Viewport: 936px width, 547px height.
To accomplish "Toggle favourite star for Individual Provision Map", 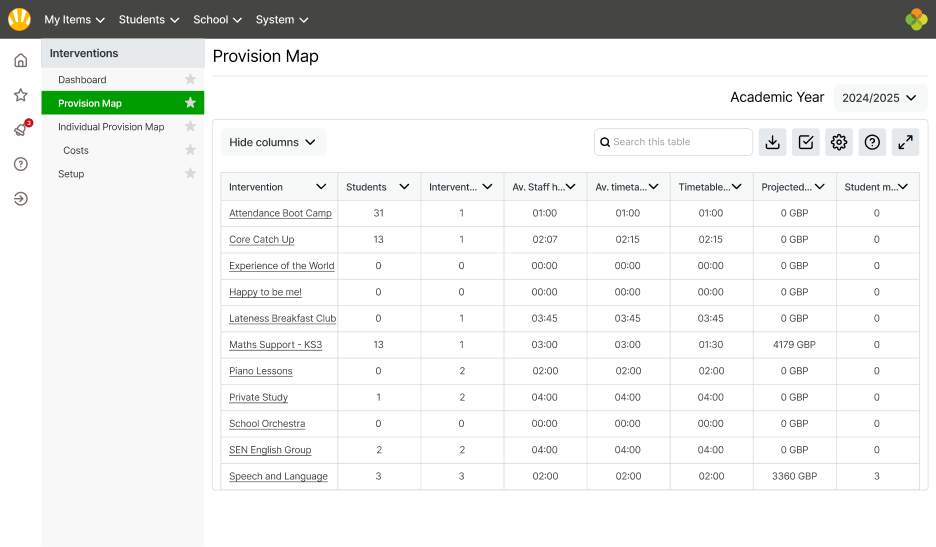I will [190, 127].
